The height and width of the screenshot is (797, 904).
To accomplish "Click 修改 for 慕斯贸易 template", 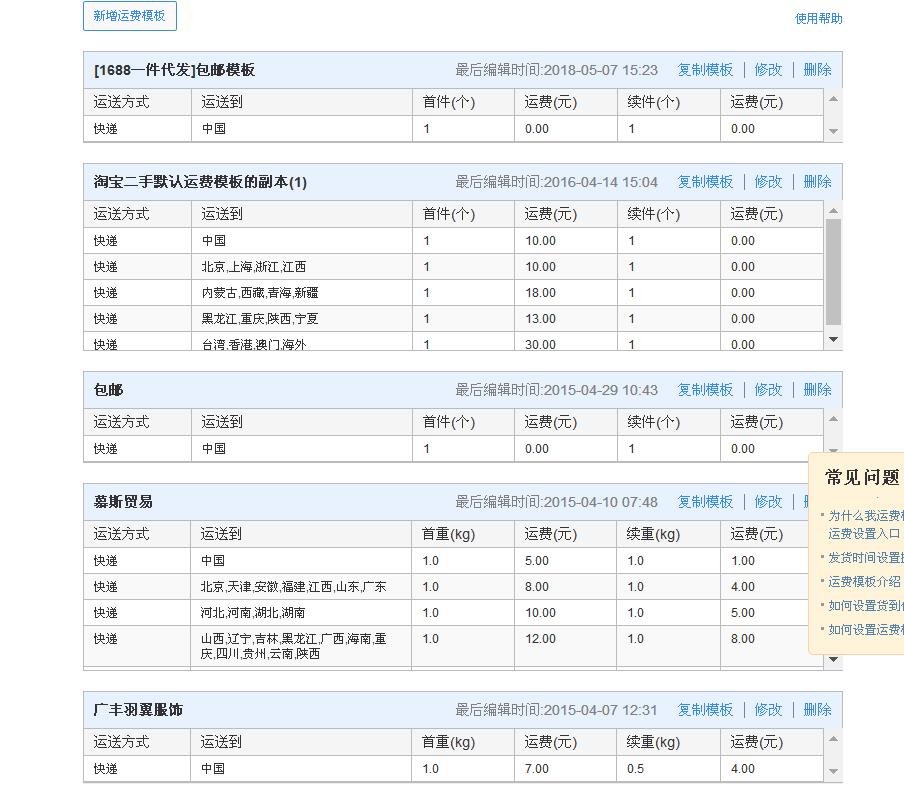I will coord(768,501).
